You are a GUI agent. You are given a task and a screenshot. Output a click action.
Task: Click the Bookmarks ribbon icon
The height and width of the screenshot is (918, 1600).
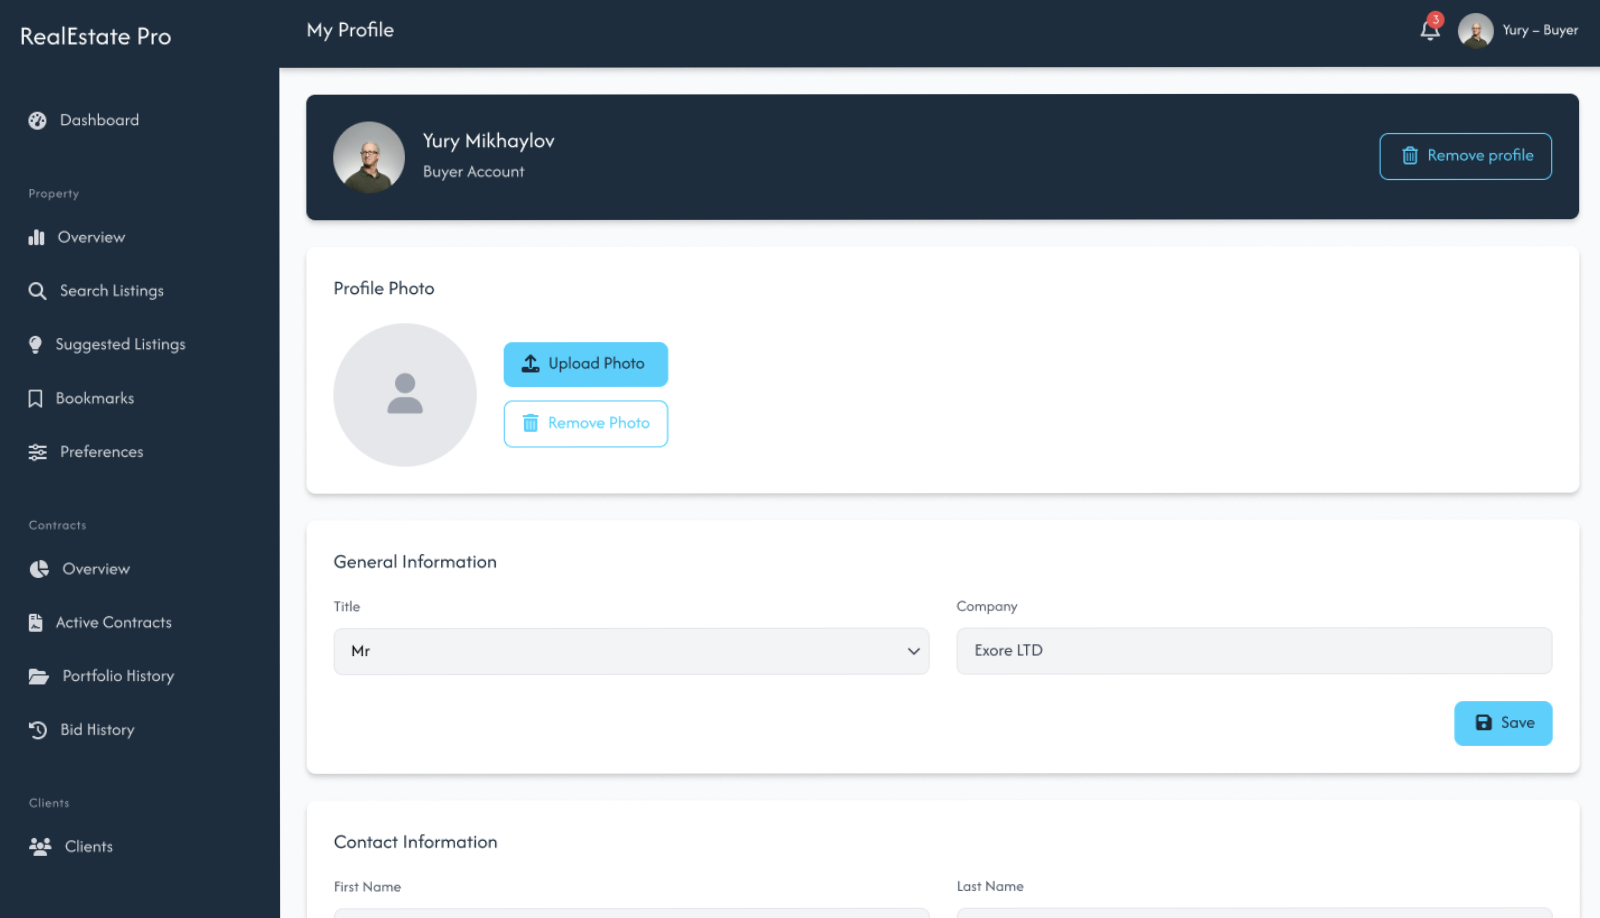click(35, 398)
